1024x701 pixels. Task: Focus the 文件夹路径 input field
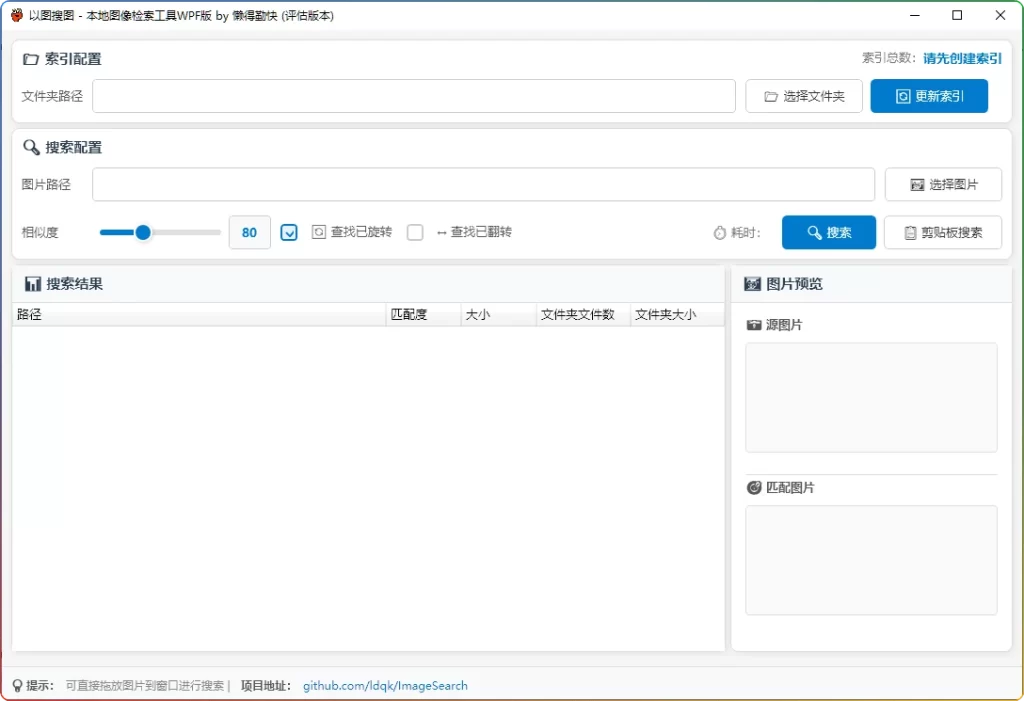414,96
